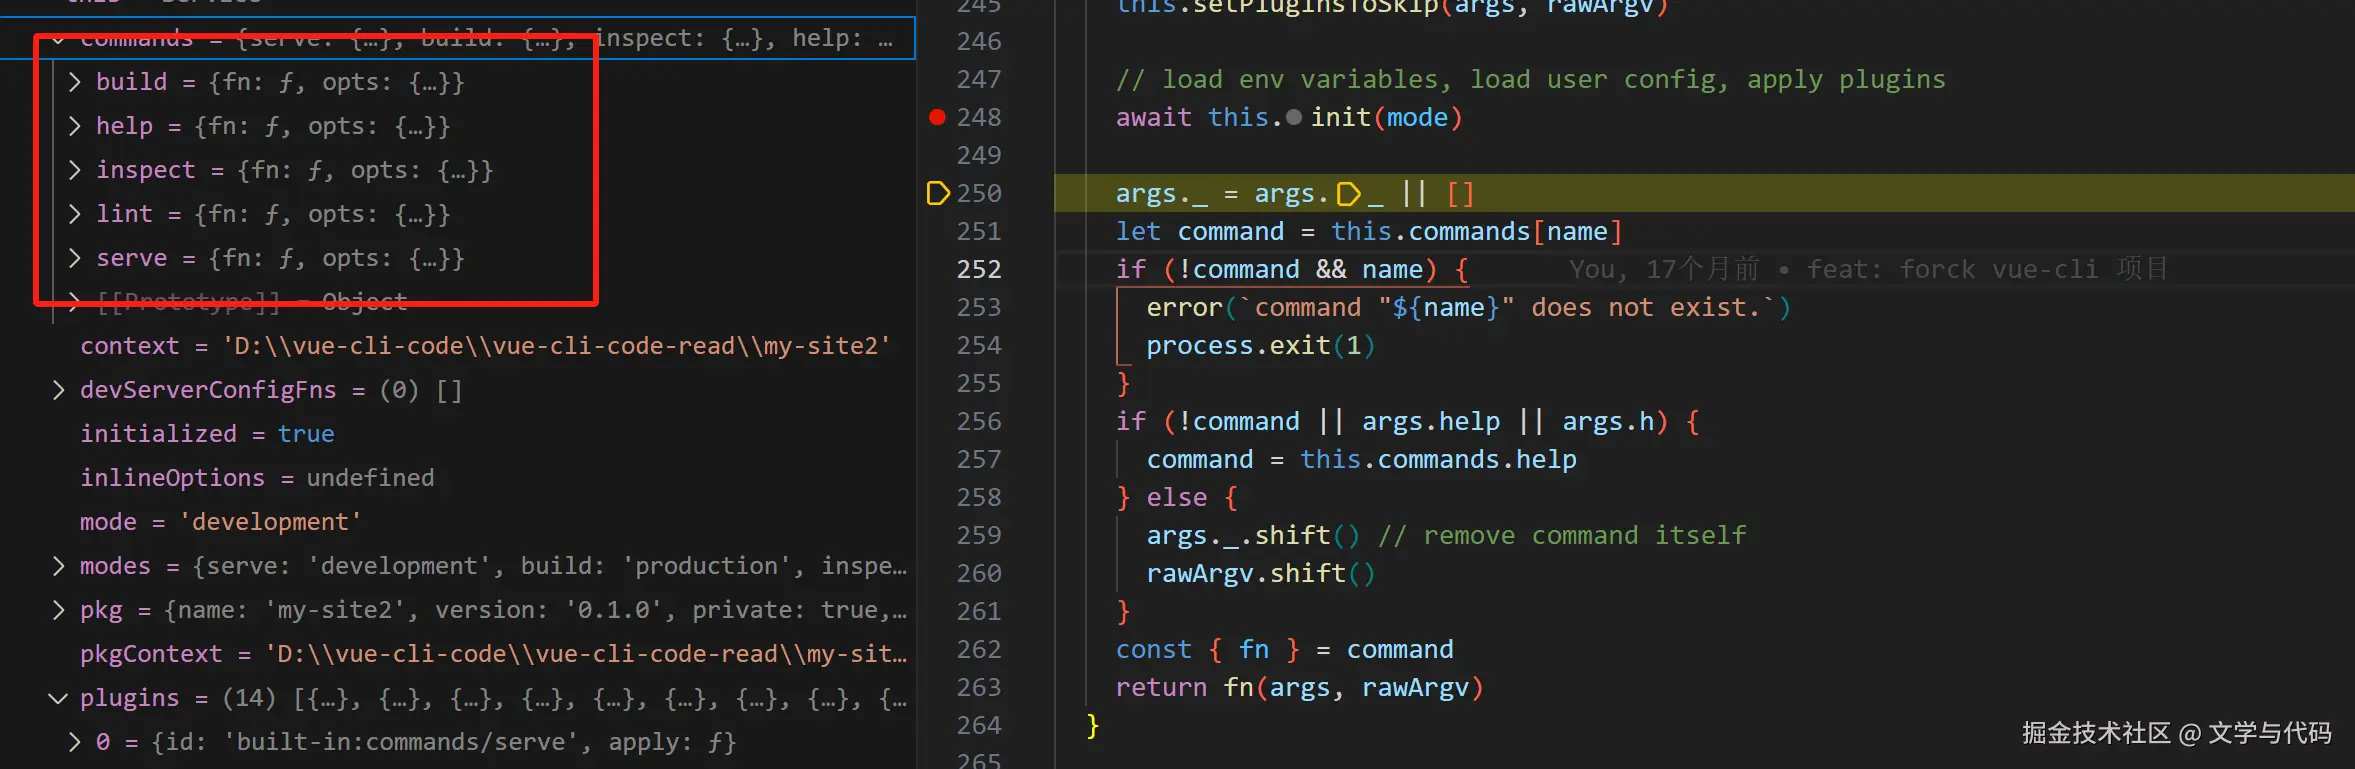The height and width of the screenshot is (769, 2355).
Task: Click the git blame annotation on line 252
Action: [1868, 270]
